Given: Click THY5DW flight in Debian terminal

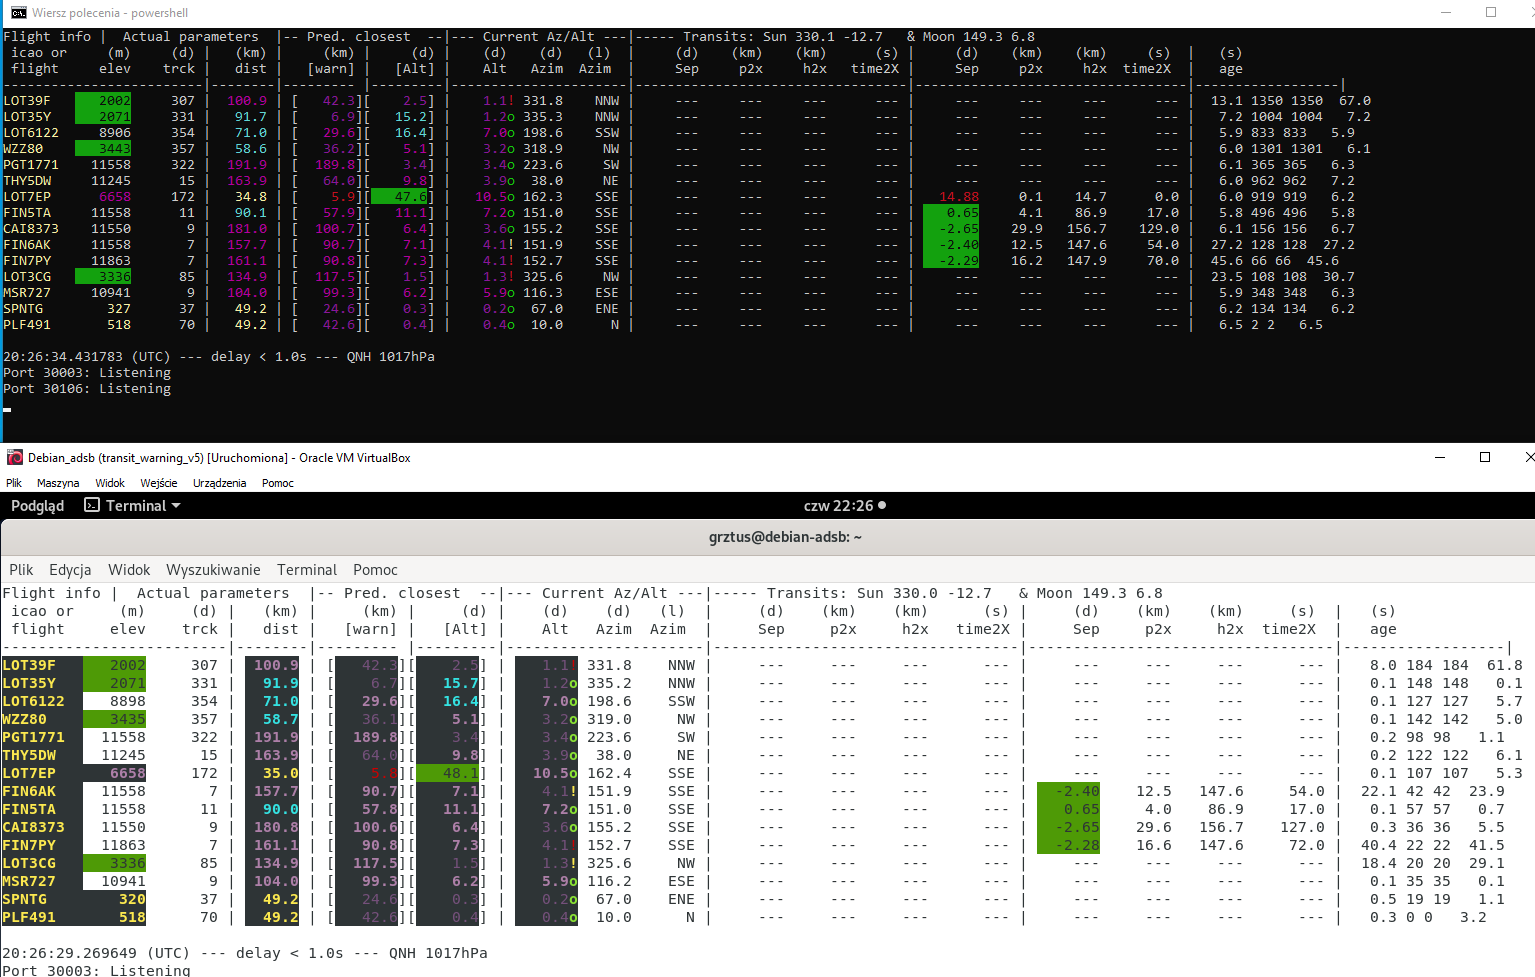Looking at the screenshot, I should click(29, 755).
